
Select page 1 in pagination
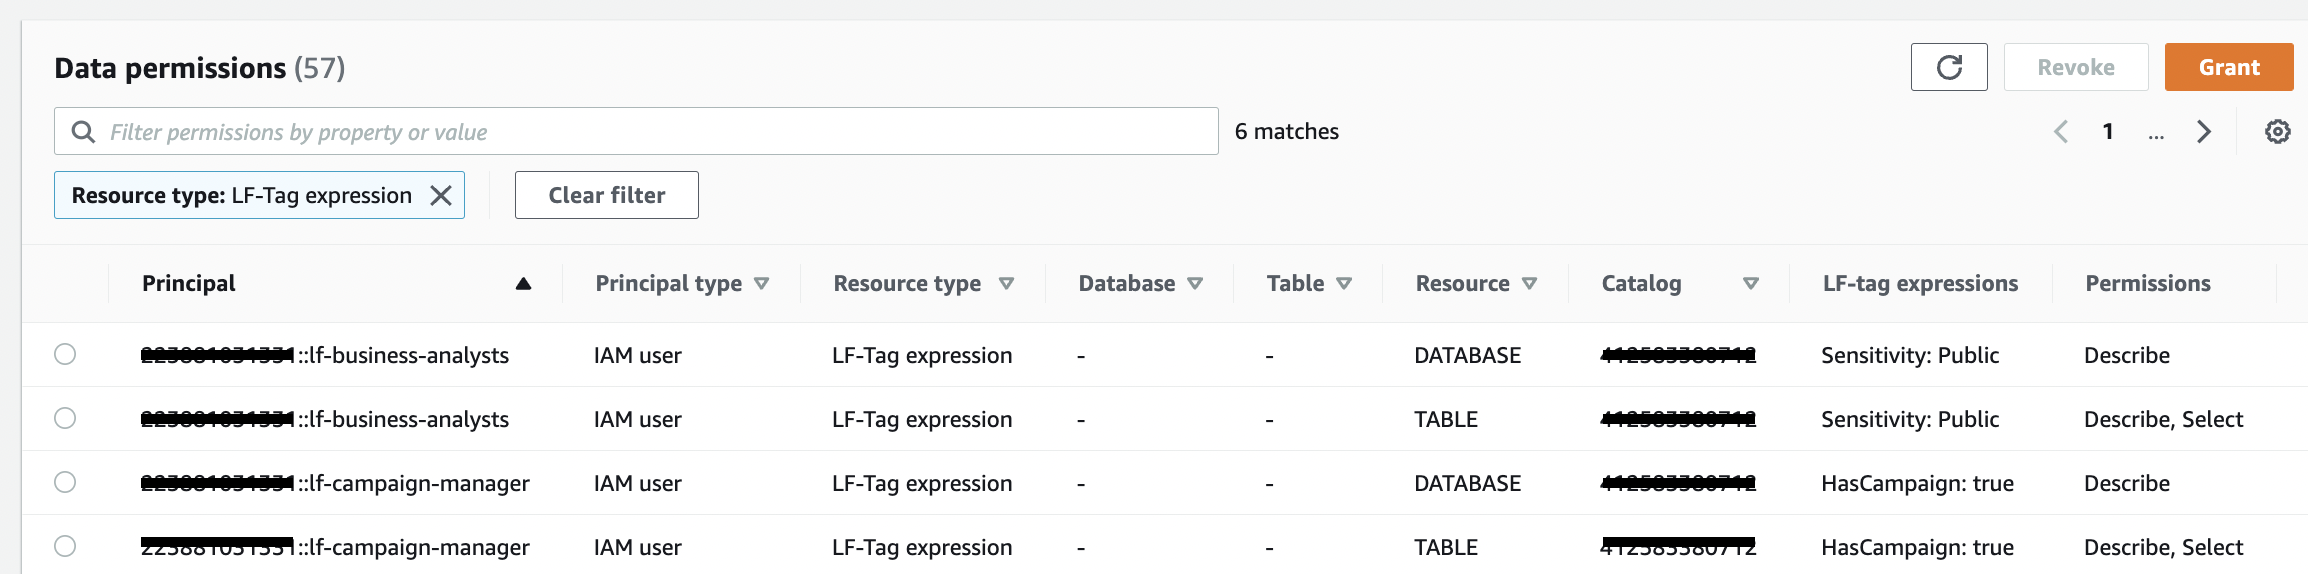(x=2107, y=131)
